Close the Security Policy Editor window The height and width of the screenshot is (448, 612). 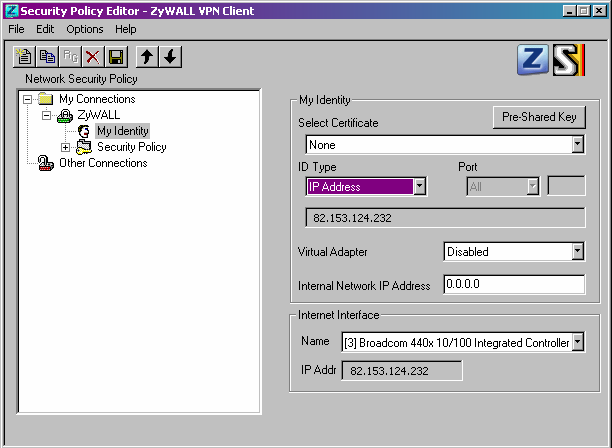600,11
